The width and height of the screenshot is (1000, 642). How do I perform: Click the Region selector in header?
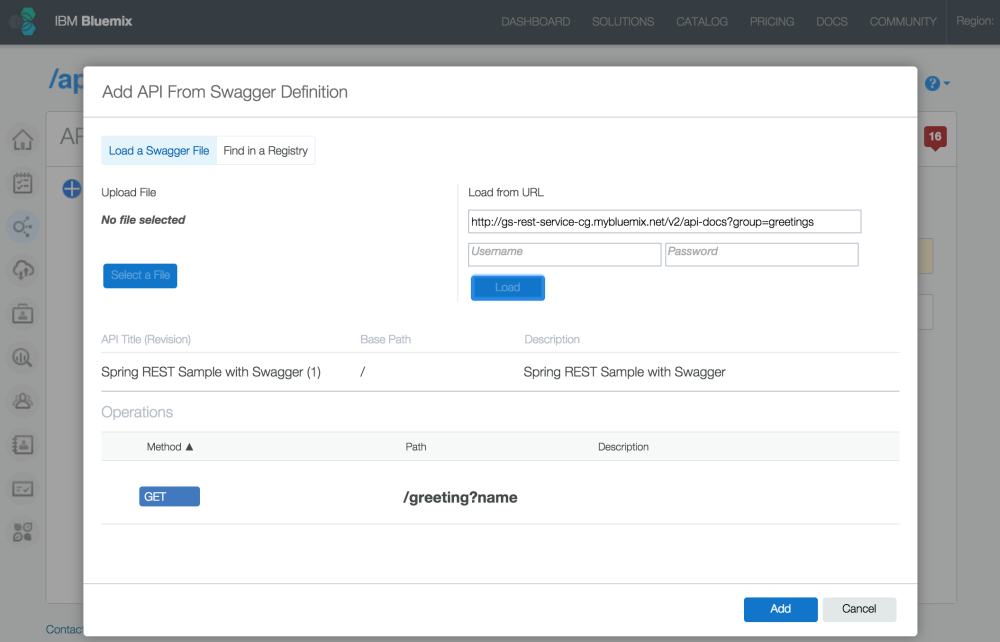[974, 21]
